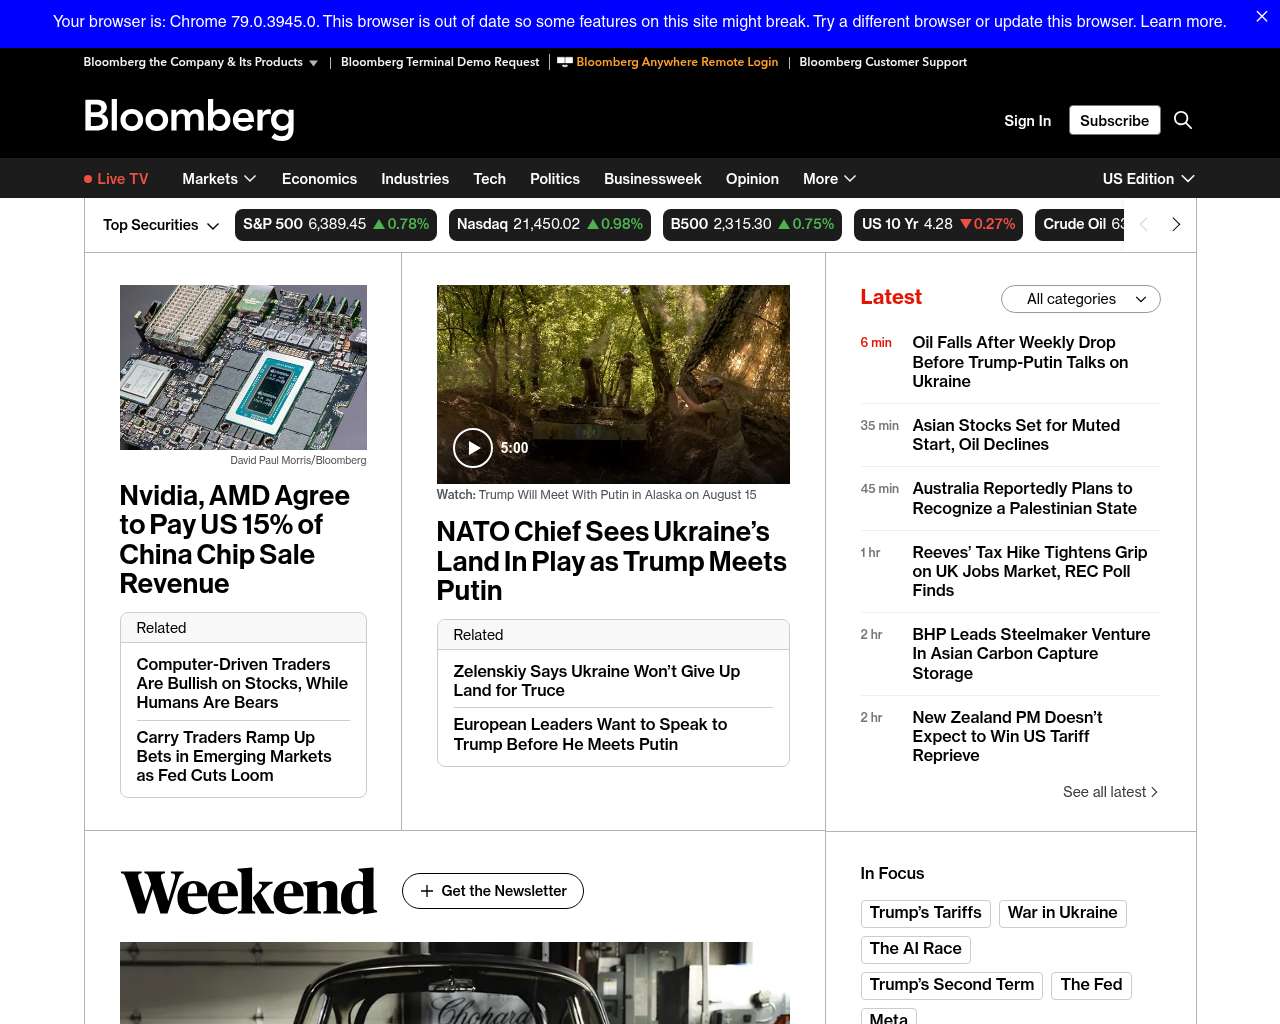The width and height of the screenshot is (1280, 1024).
Task: Click the Sign In link
Action: tap(1027, 121)
